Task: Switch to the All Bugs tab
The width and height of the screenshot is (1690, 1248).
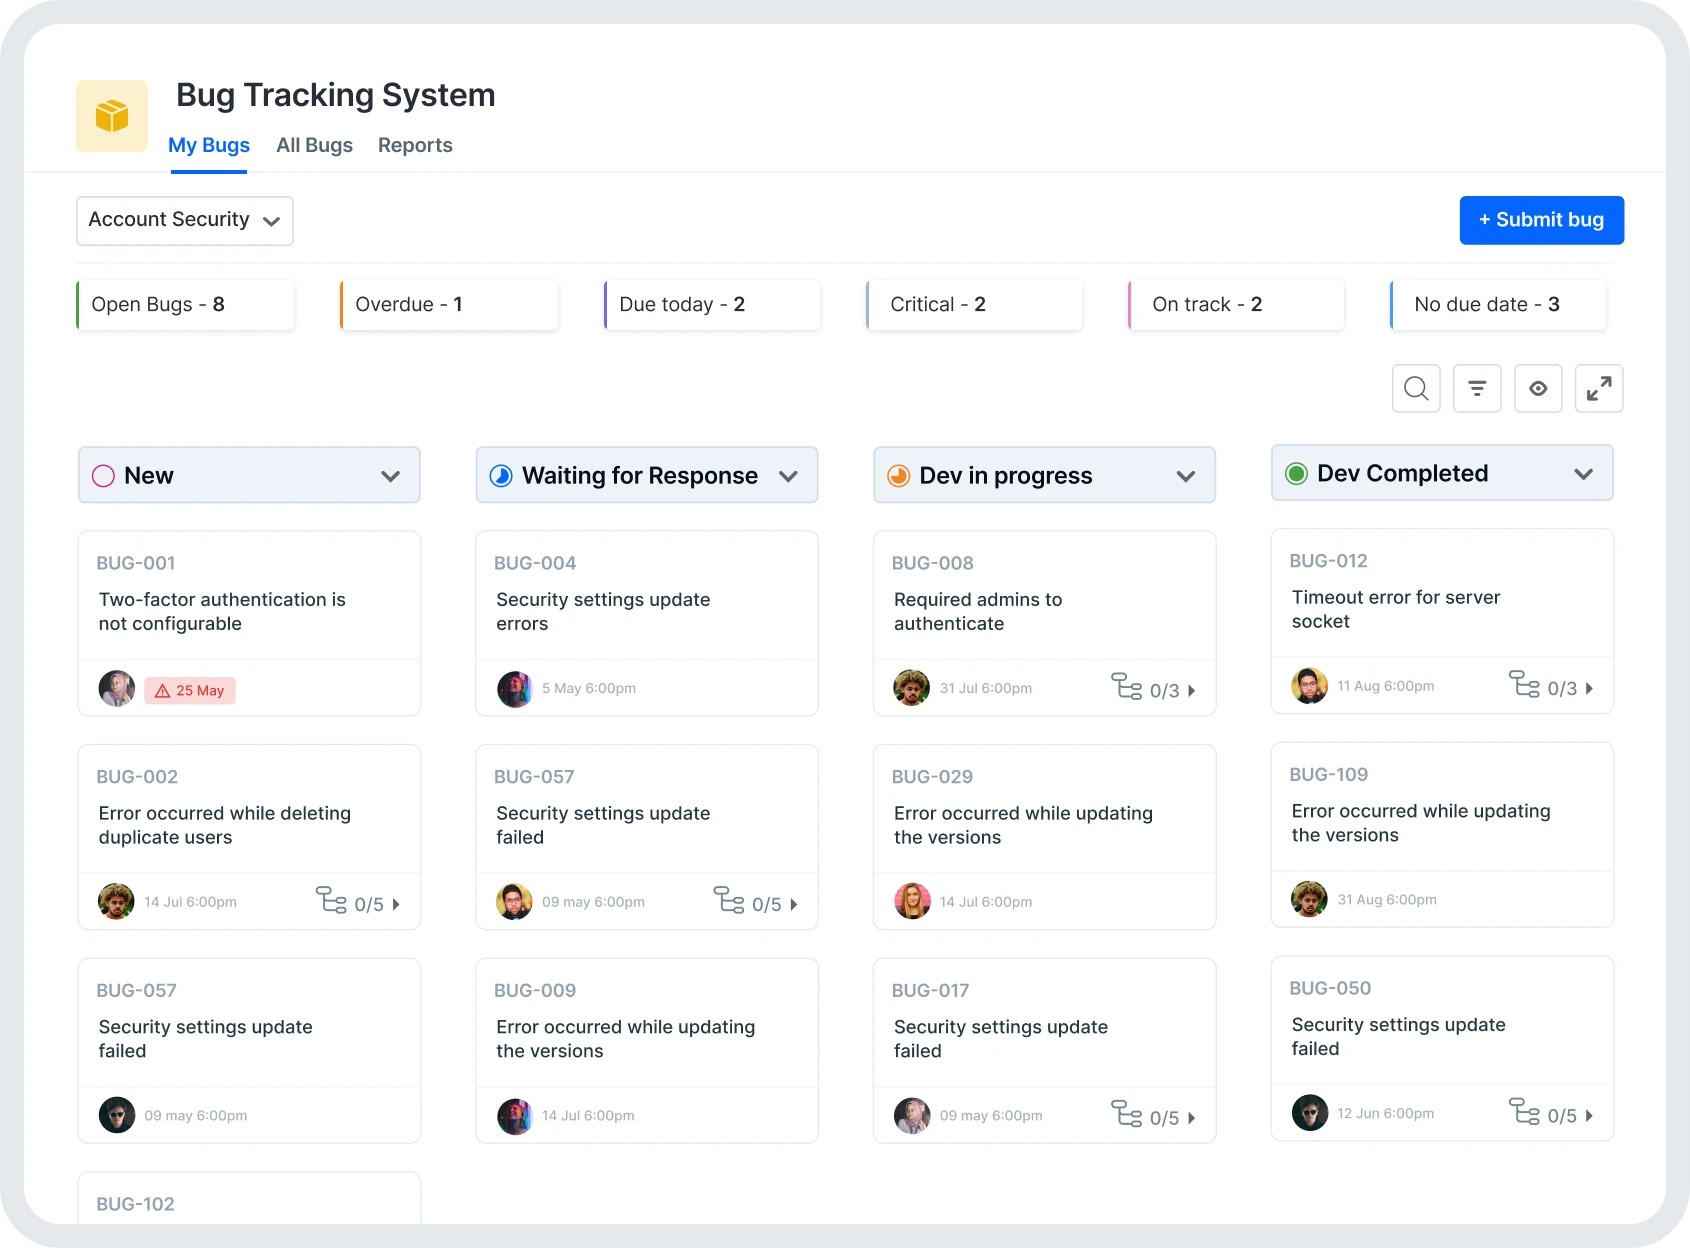Action: 314,145
